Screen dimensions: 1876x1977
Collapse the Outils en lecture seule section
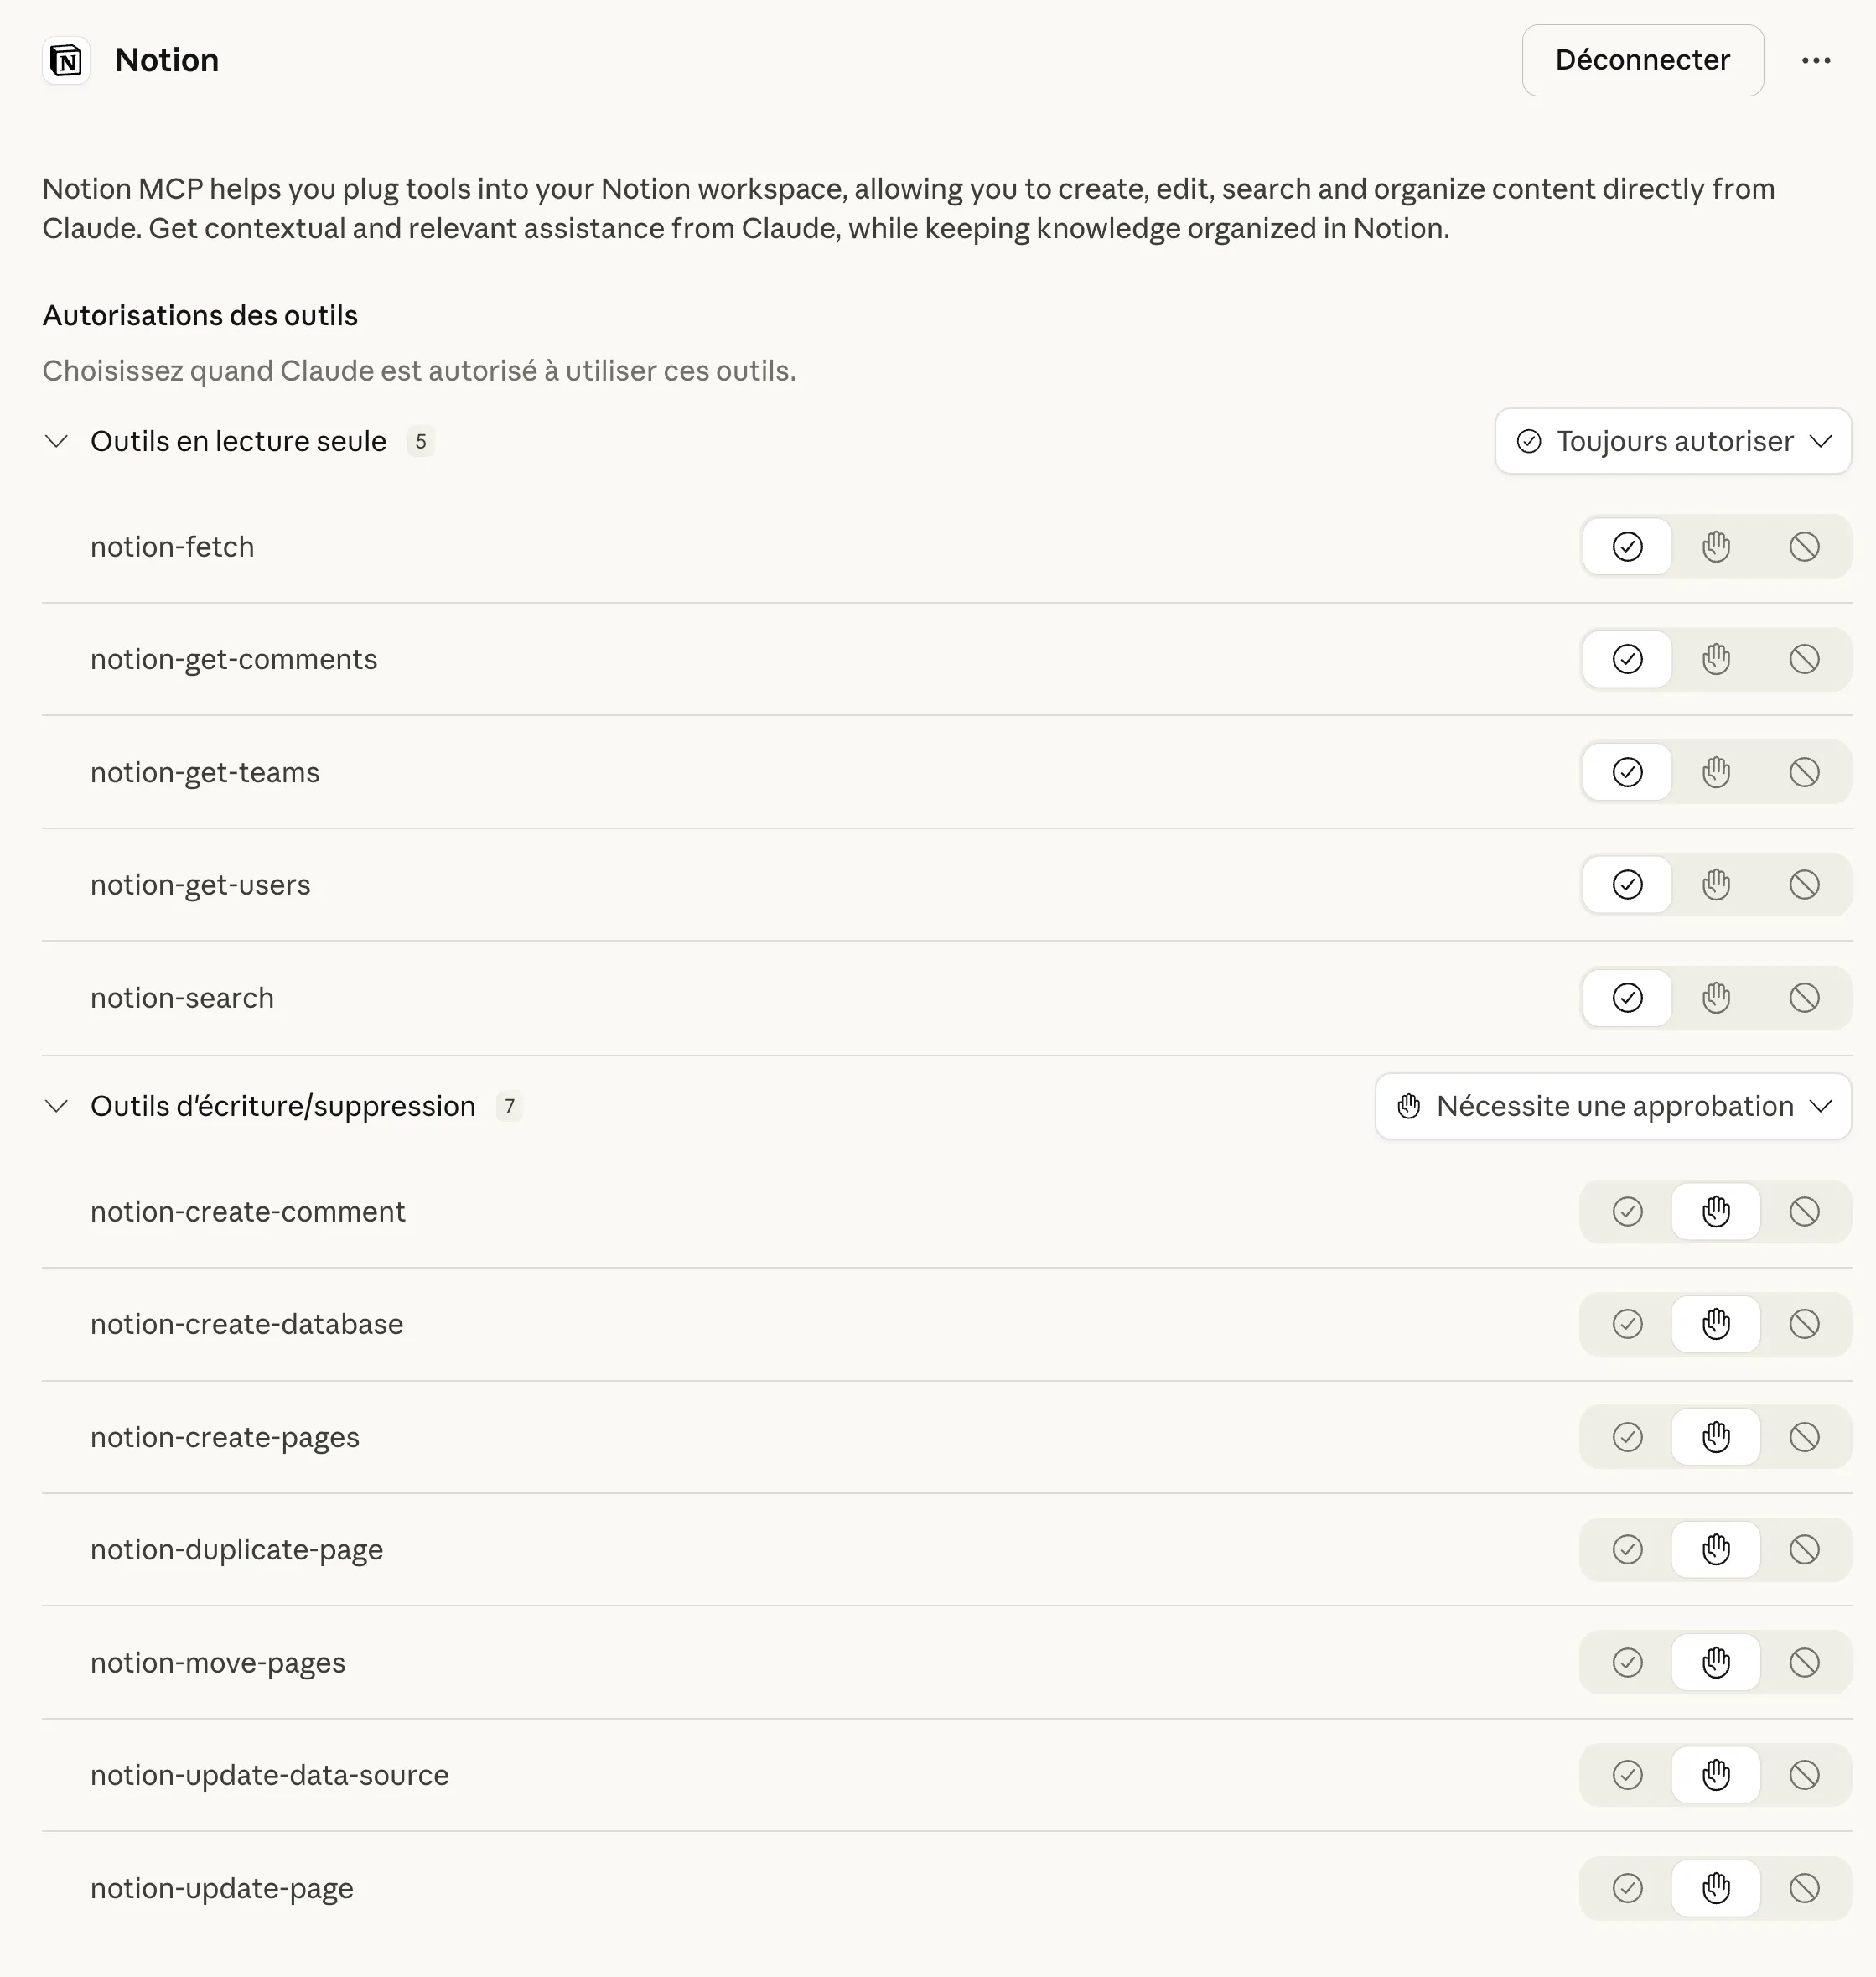click(x=56, y=441)
